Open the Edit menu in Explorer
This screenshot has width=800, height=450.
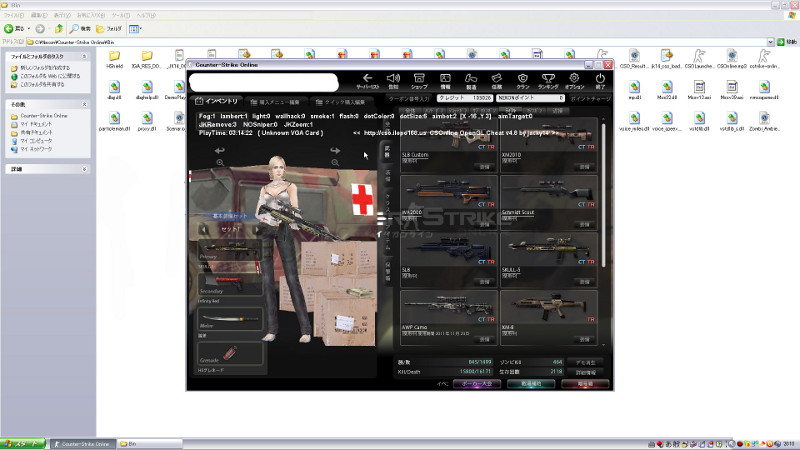point(39,15)
